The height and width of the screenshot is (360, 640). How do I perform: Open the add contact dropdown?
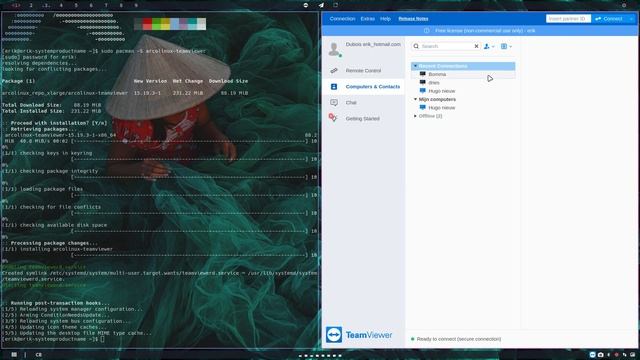click(x=489, y=47)
